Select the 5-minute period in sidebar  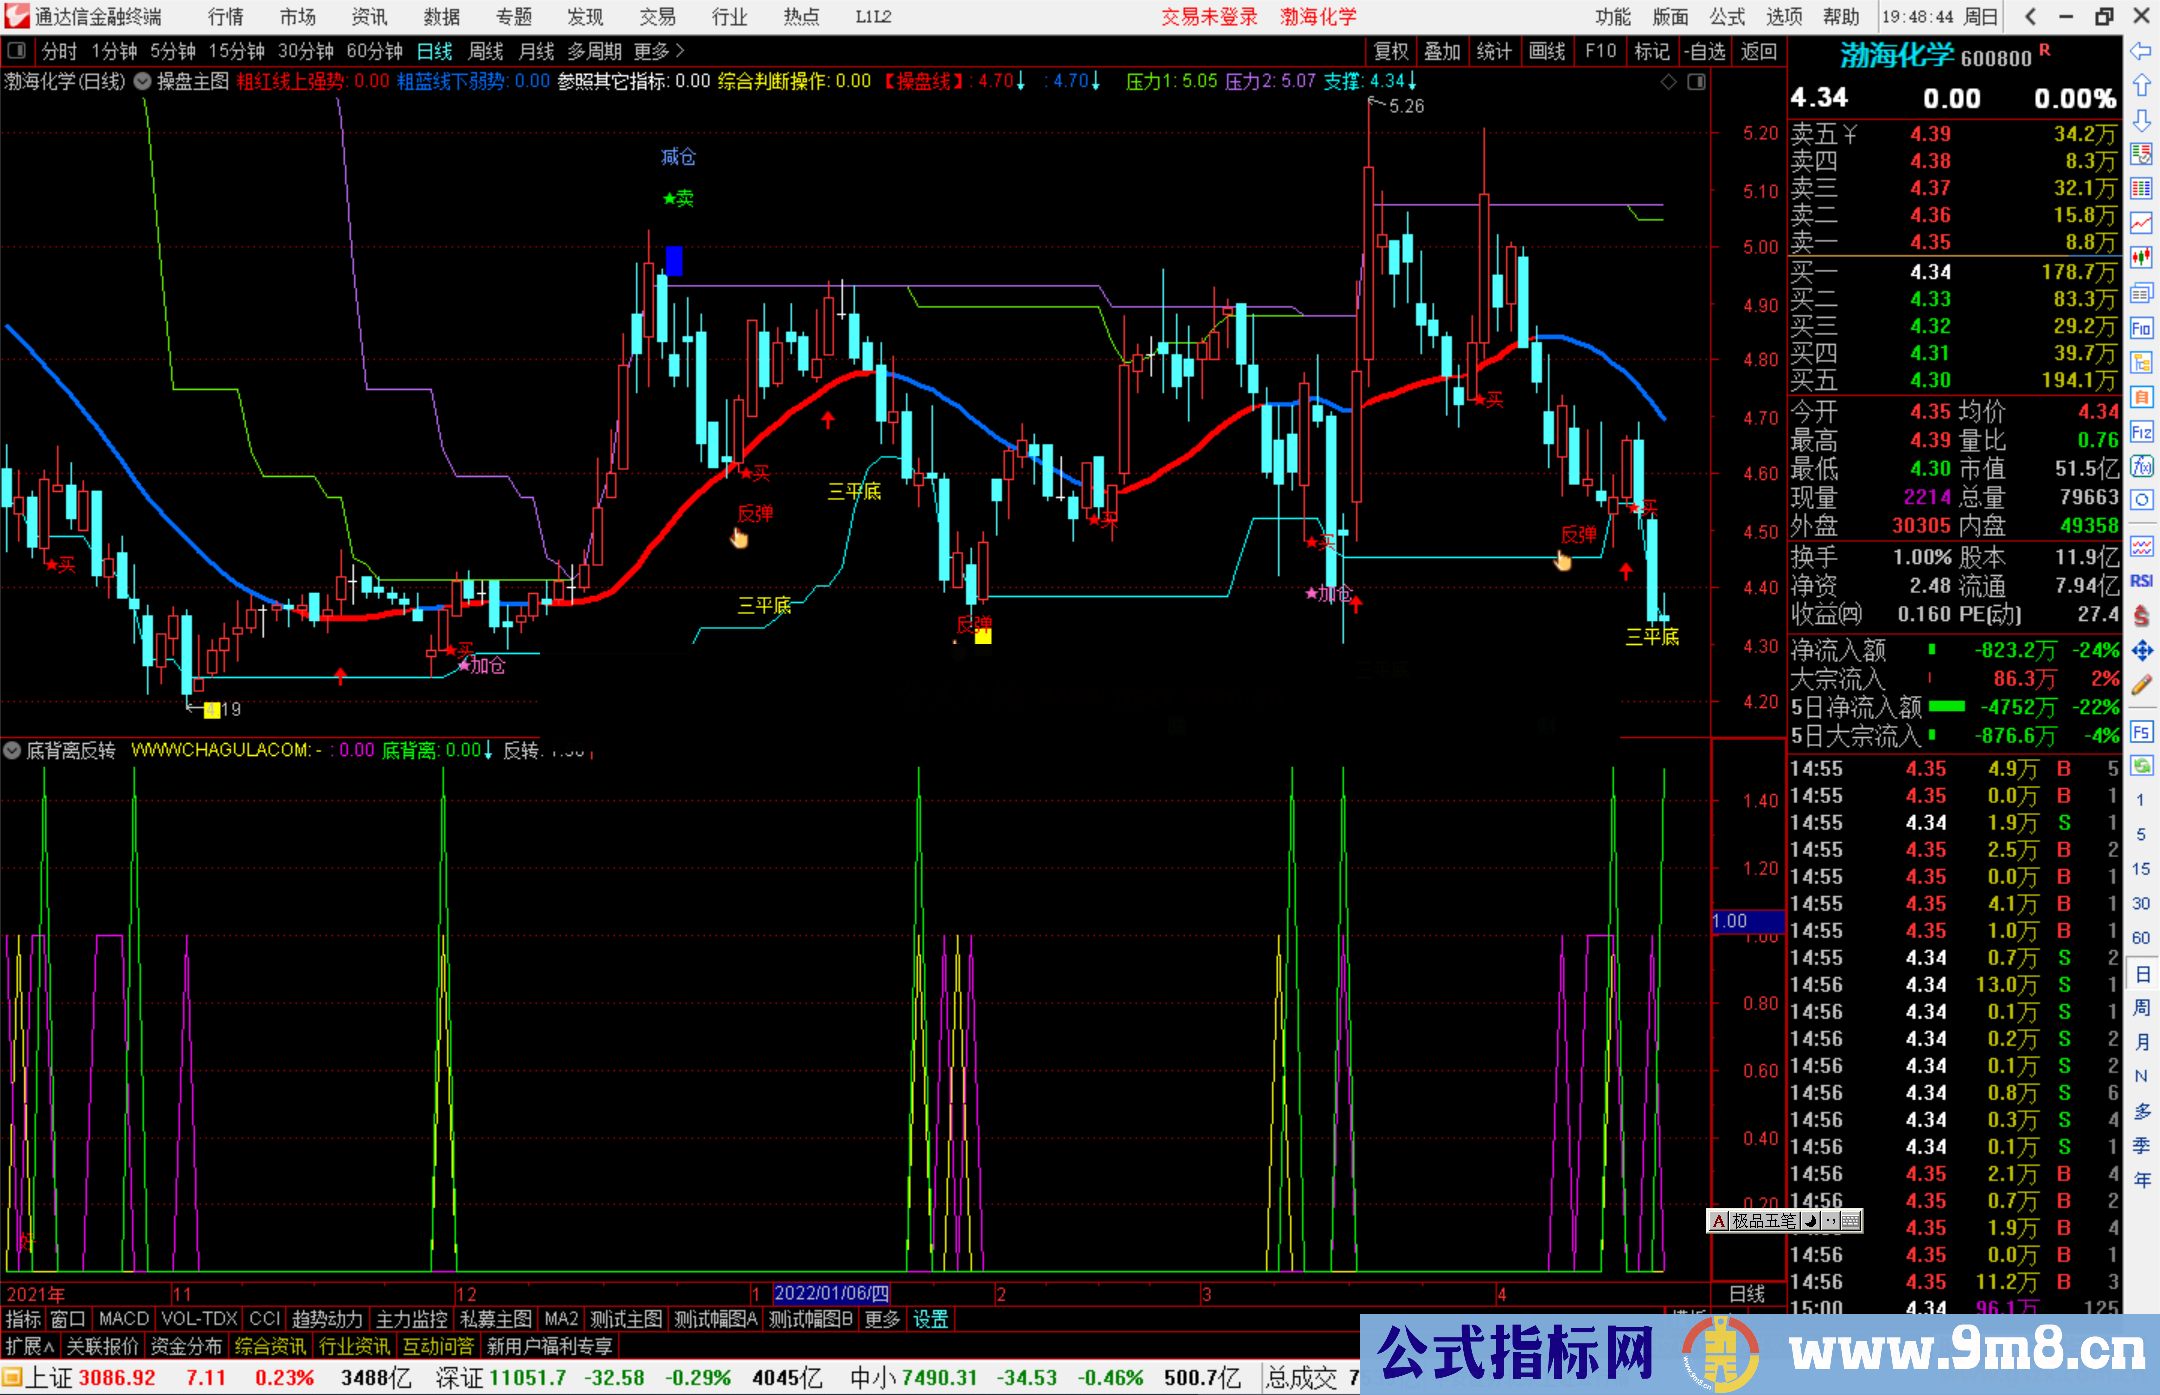[x=2140, y=834]
